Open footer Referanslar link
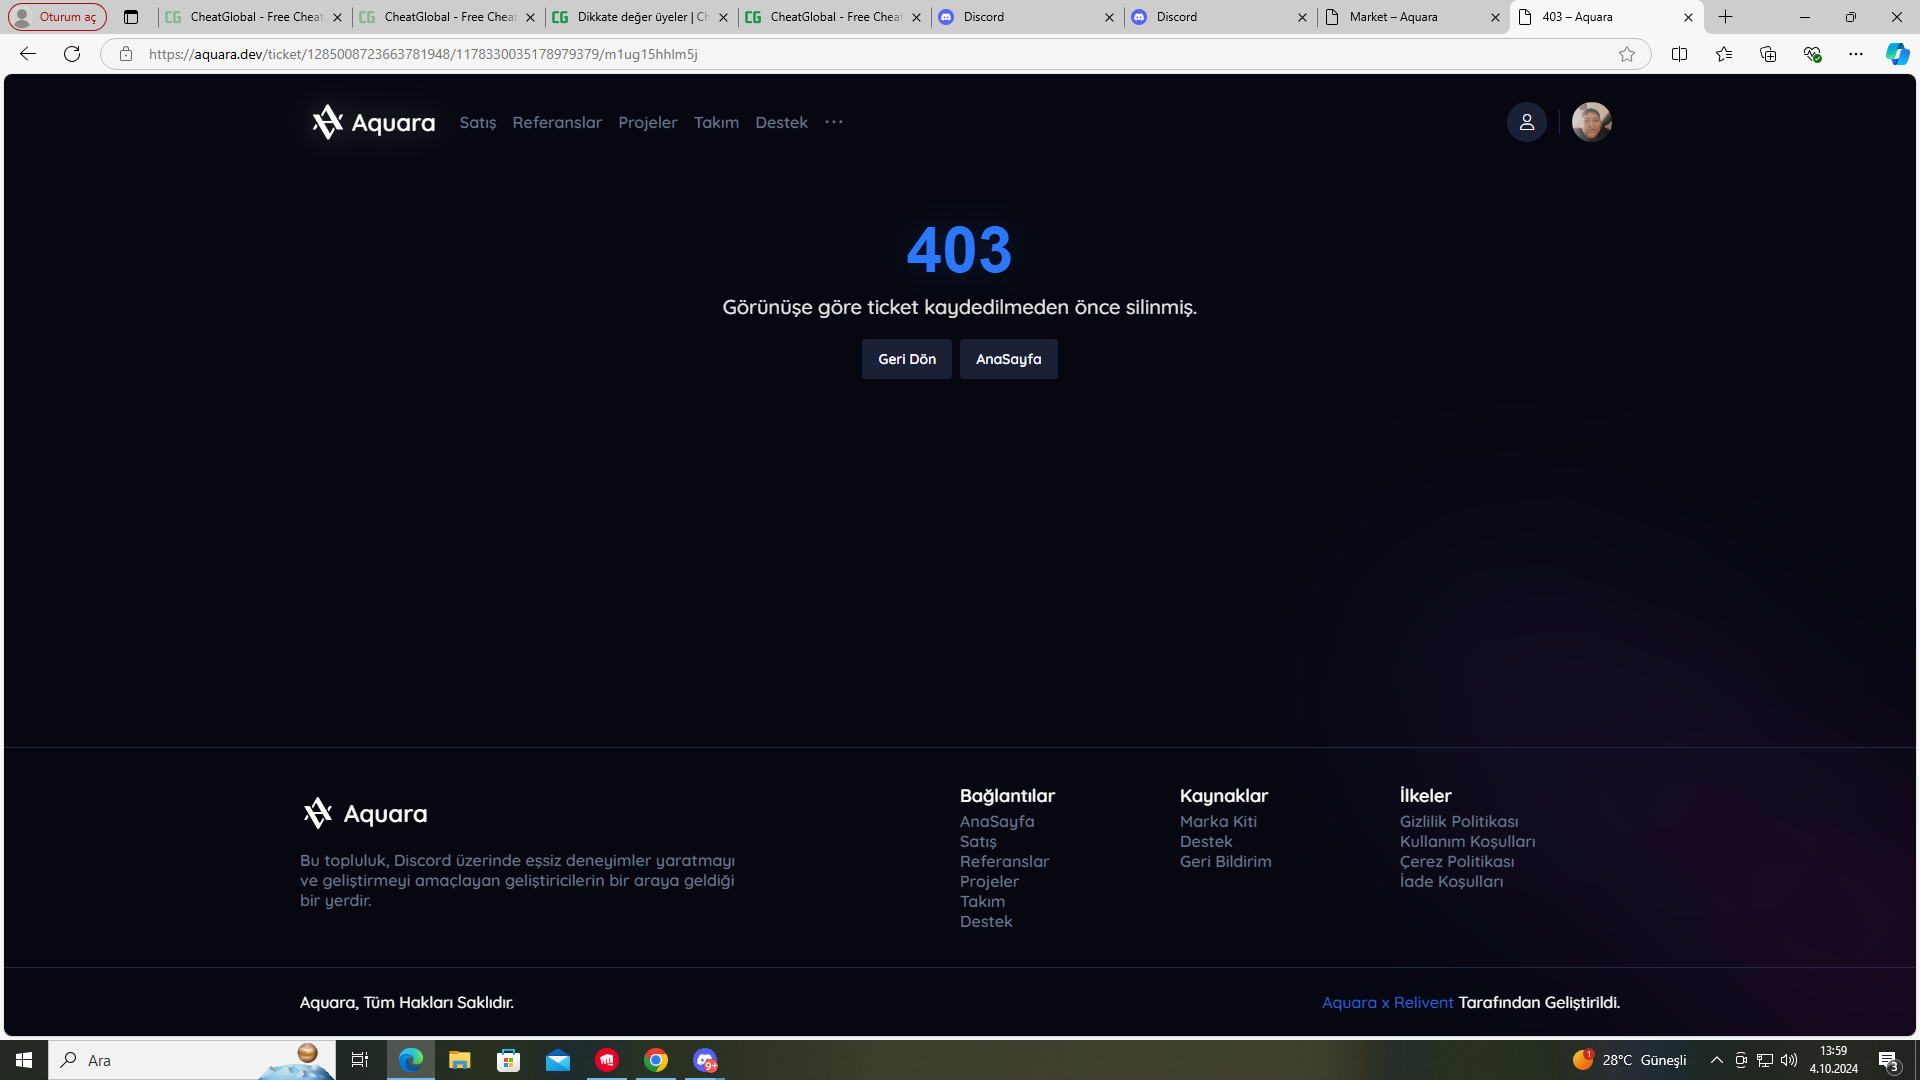This screenshot has width=1920, height=1080. tap(1004, 861)
